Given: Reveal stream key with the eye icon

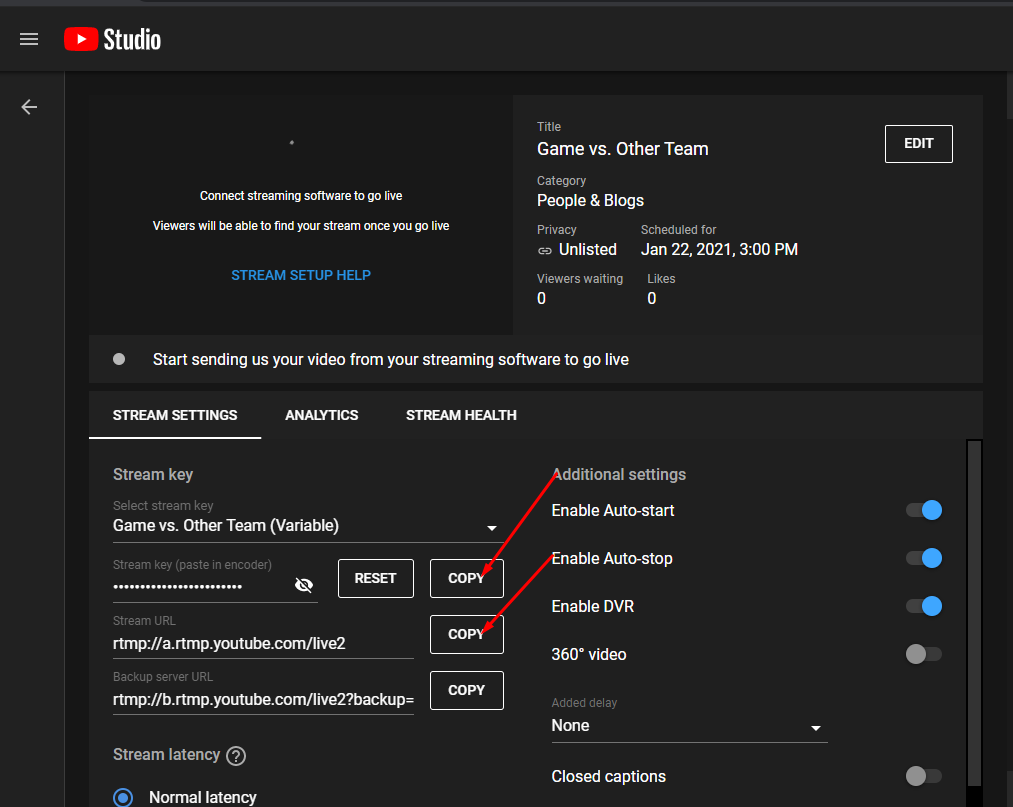Looking at the screenshot, I should 304,585.
